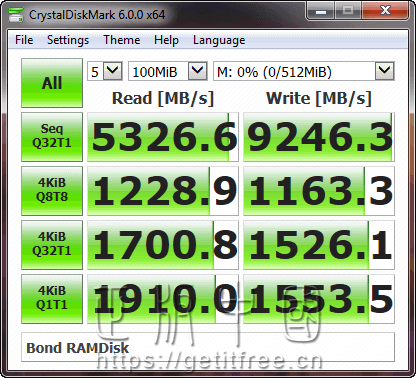Minimize the CrystalDiskMark window
This screenshot has height=378, width=416.
(321, 11)
